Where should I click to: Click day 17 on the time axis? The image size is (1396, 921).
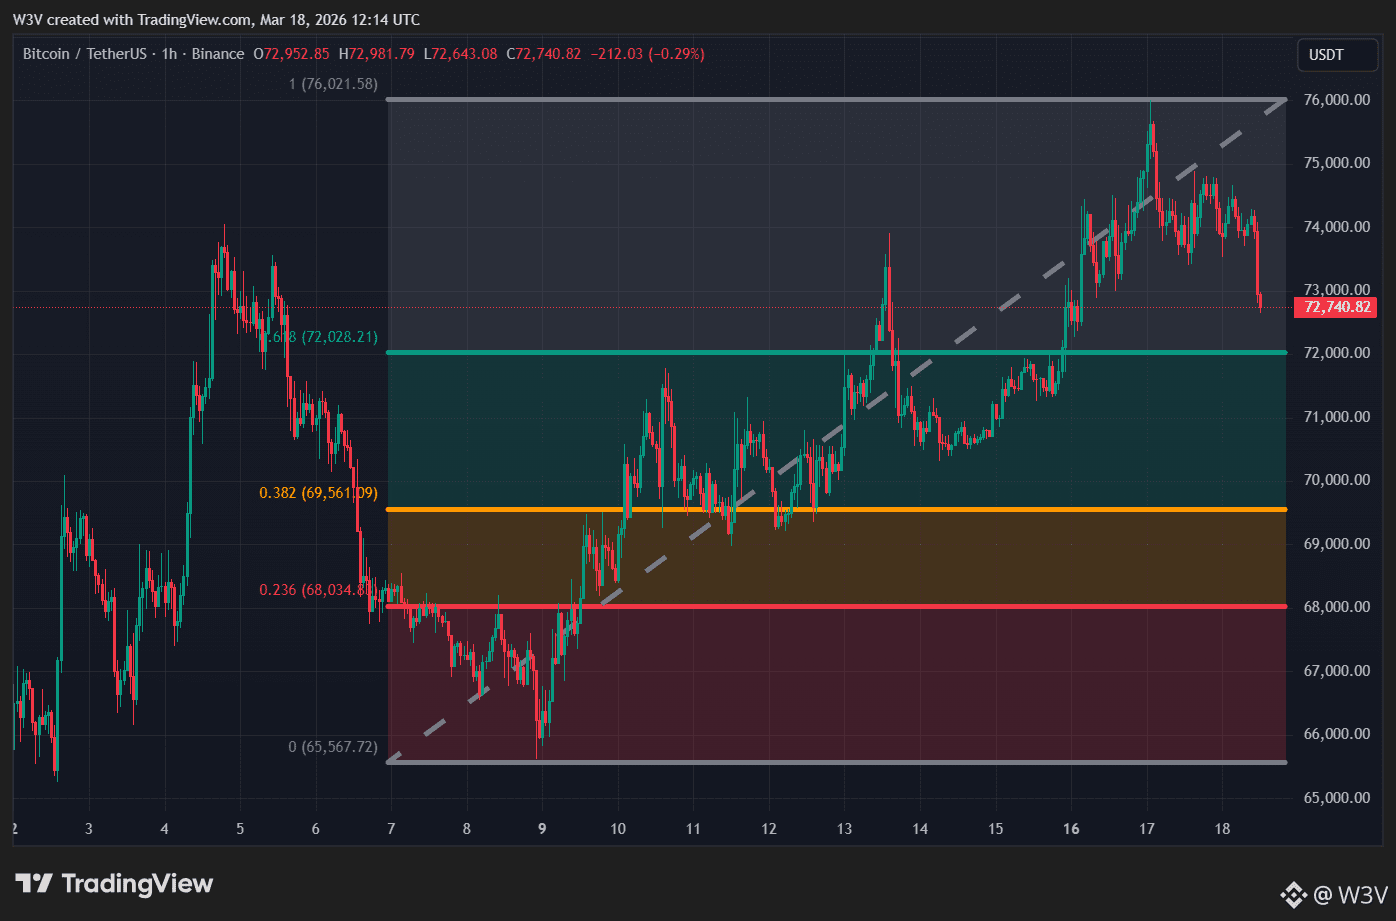(x=1147, y=829)
